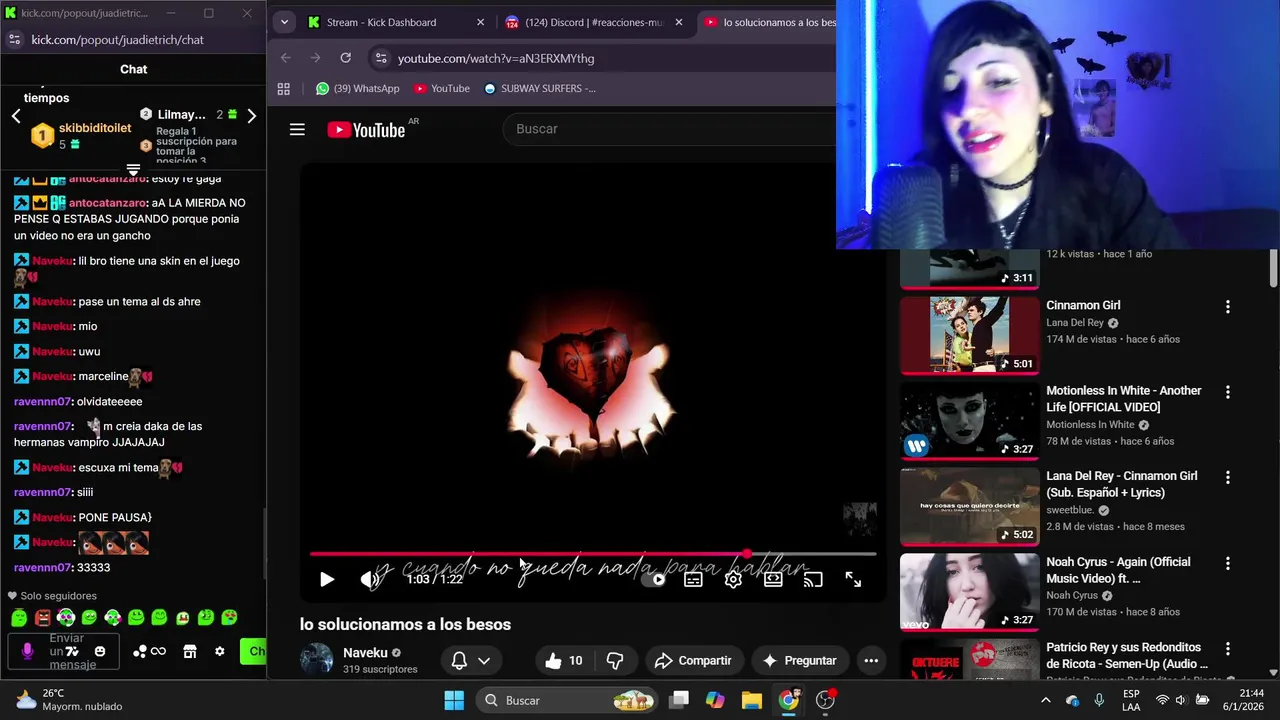Viewport: 1280px width, 720px height.
Task: Open the SUBWAY SURFERS bookmark
Action: pos(540,88)
